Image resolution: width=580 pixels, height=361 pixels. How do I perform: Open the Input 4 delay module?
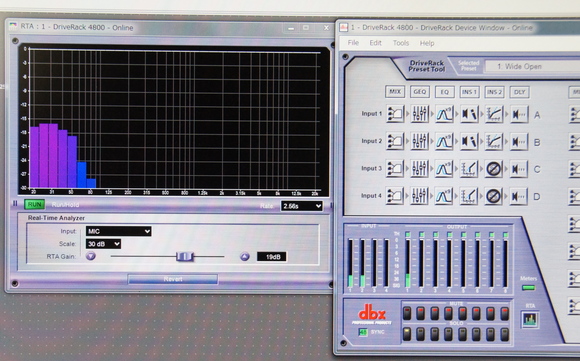[x=519, y=196]
